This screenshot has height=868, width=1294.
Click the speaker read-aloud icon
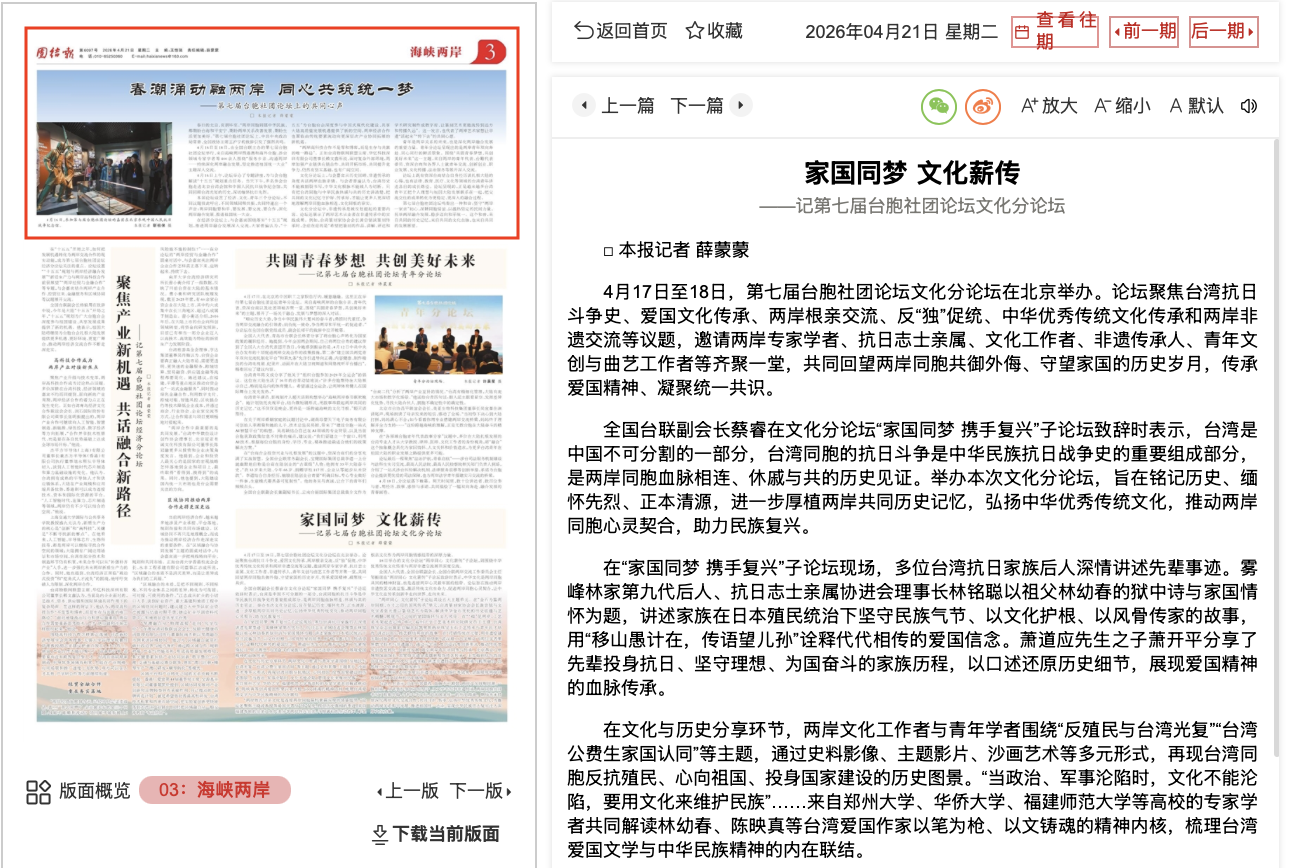[1248, 106]
